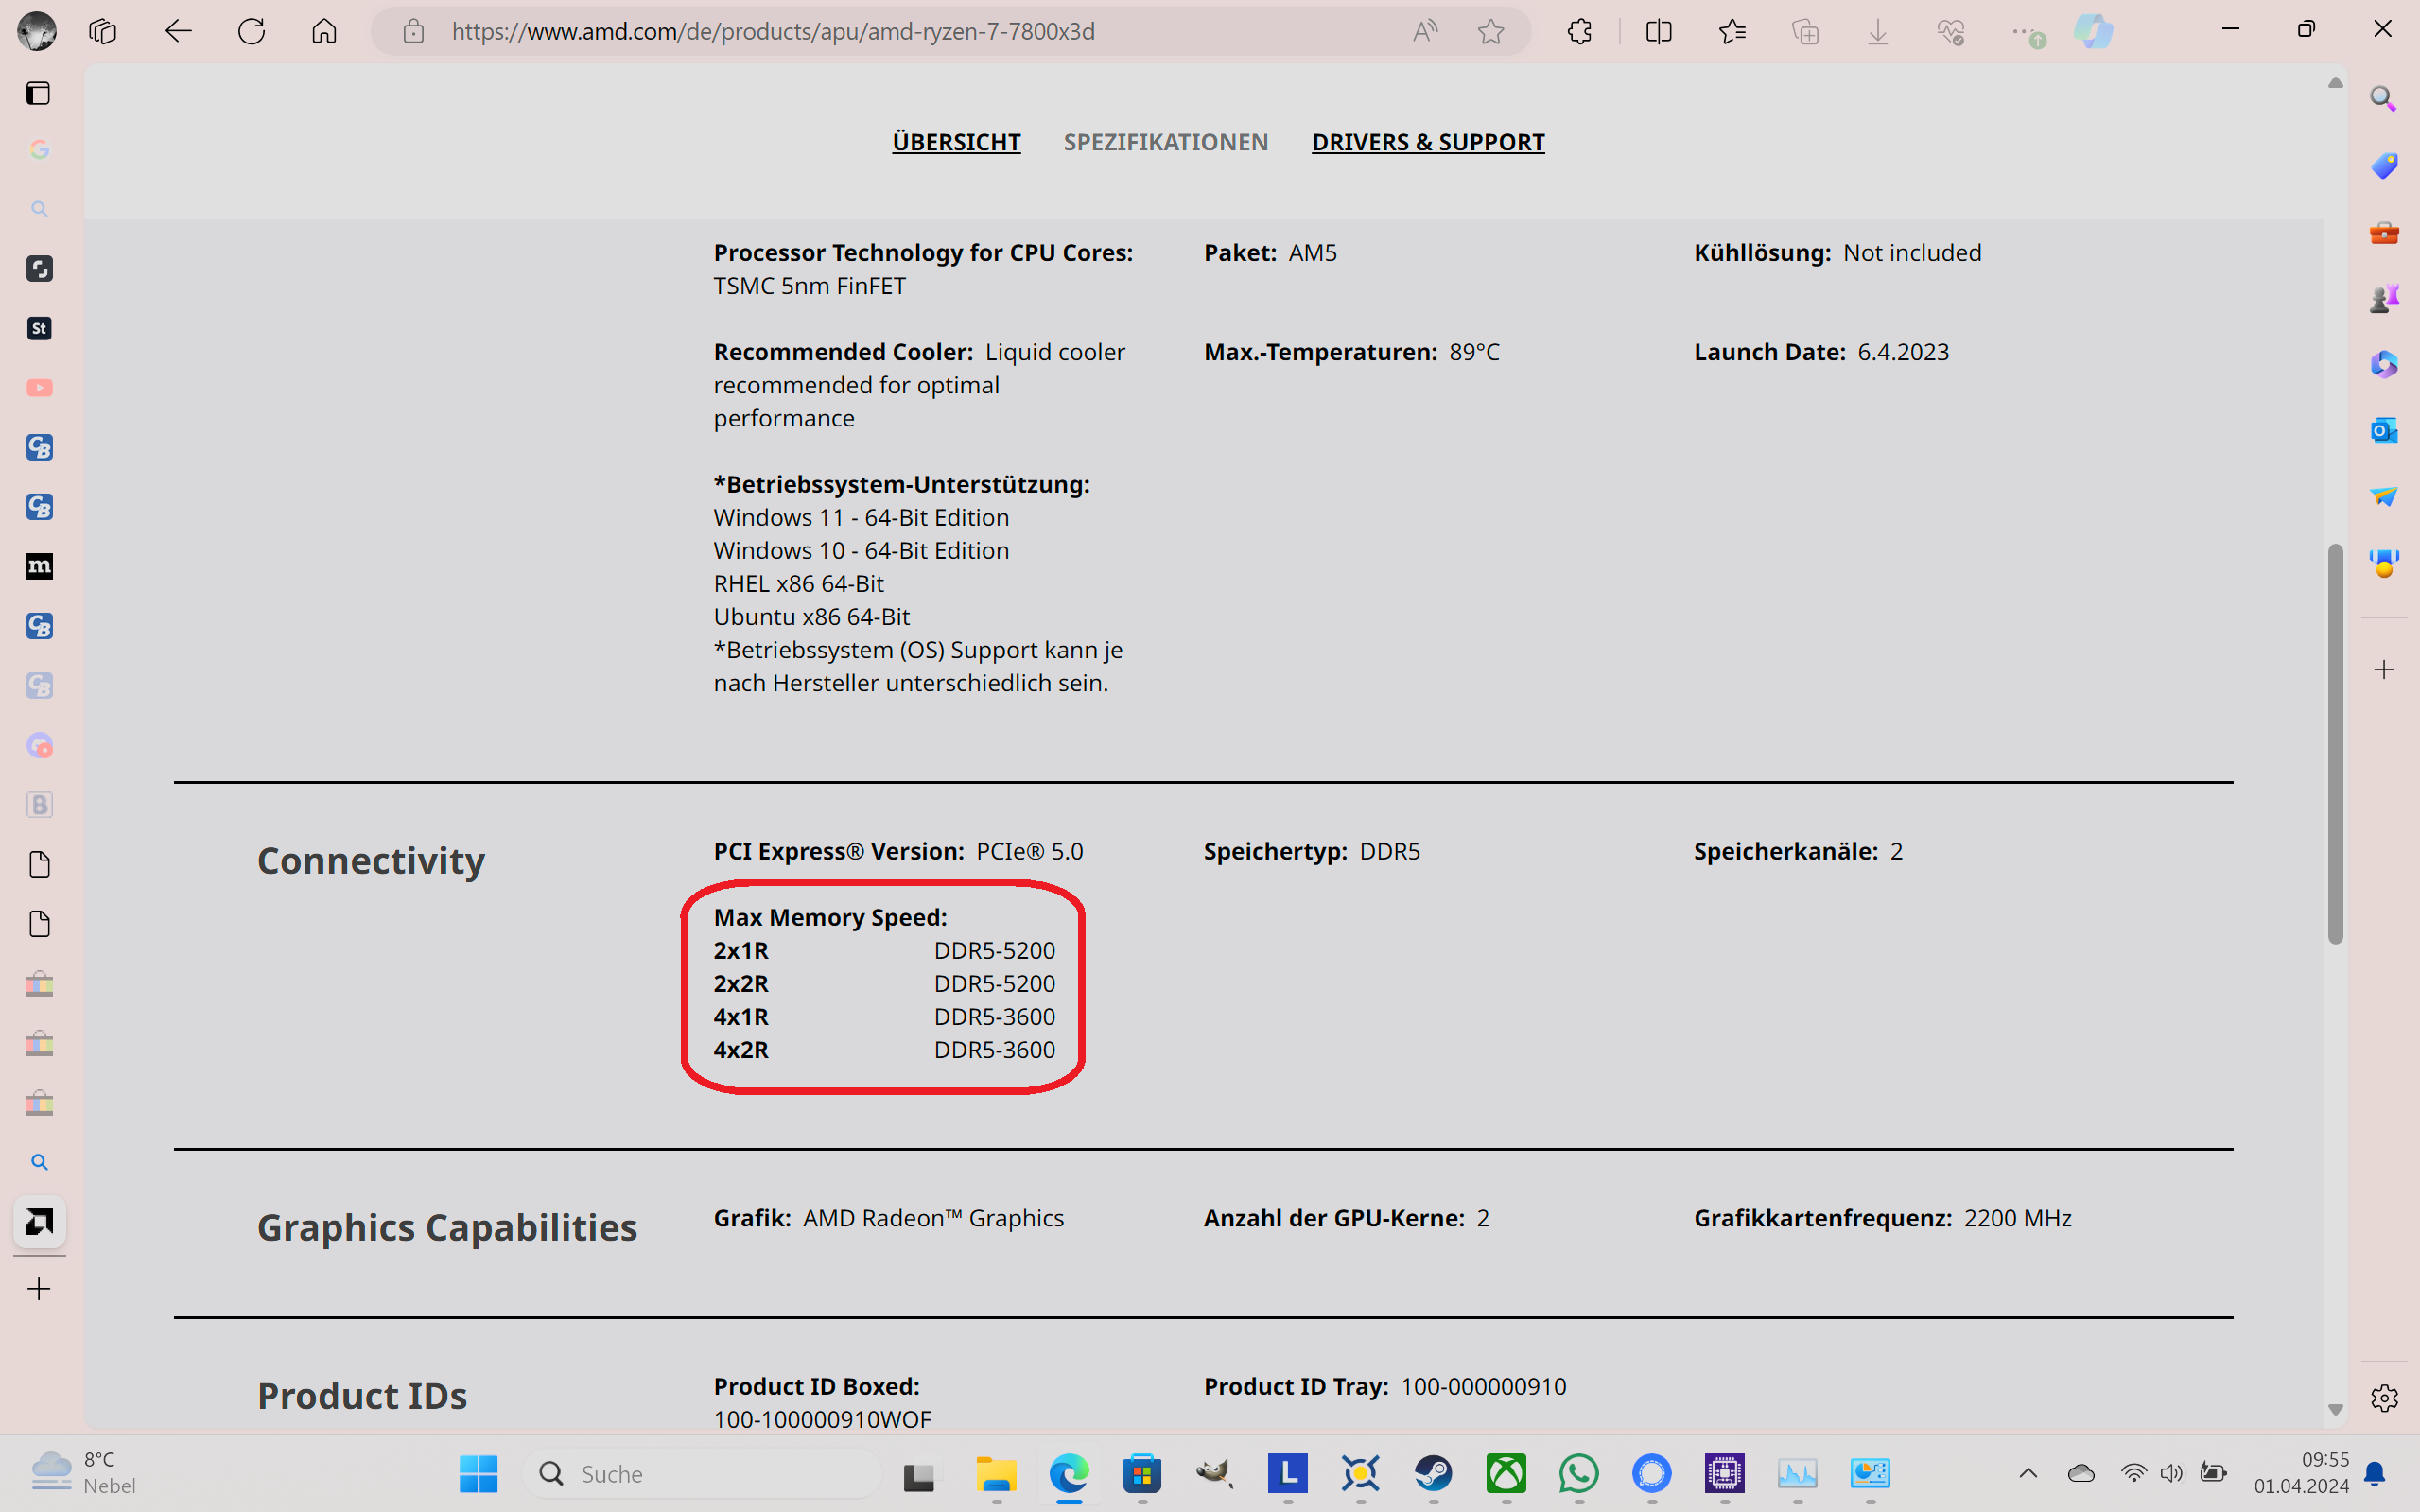
Task: Toggle the site security lock indicator
Action: 412,31
